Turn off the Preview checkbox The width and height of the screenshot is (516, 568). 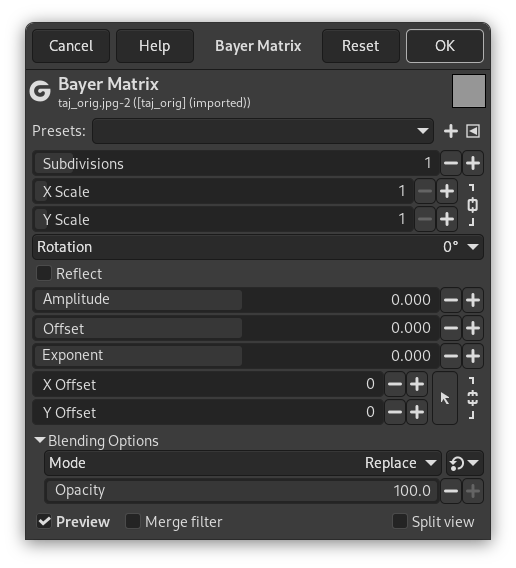44,522
